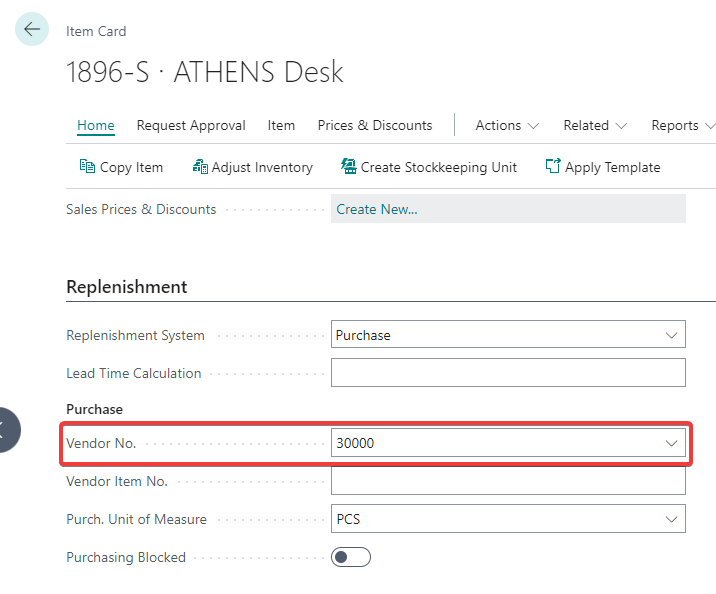716x594 pixels.
Task: Click the left-edge collapse arrow
Action: 5,430
